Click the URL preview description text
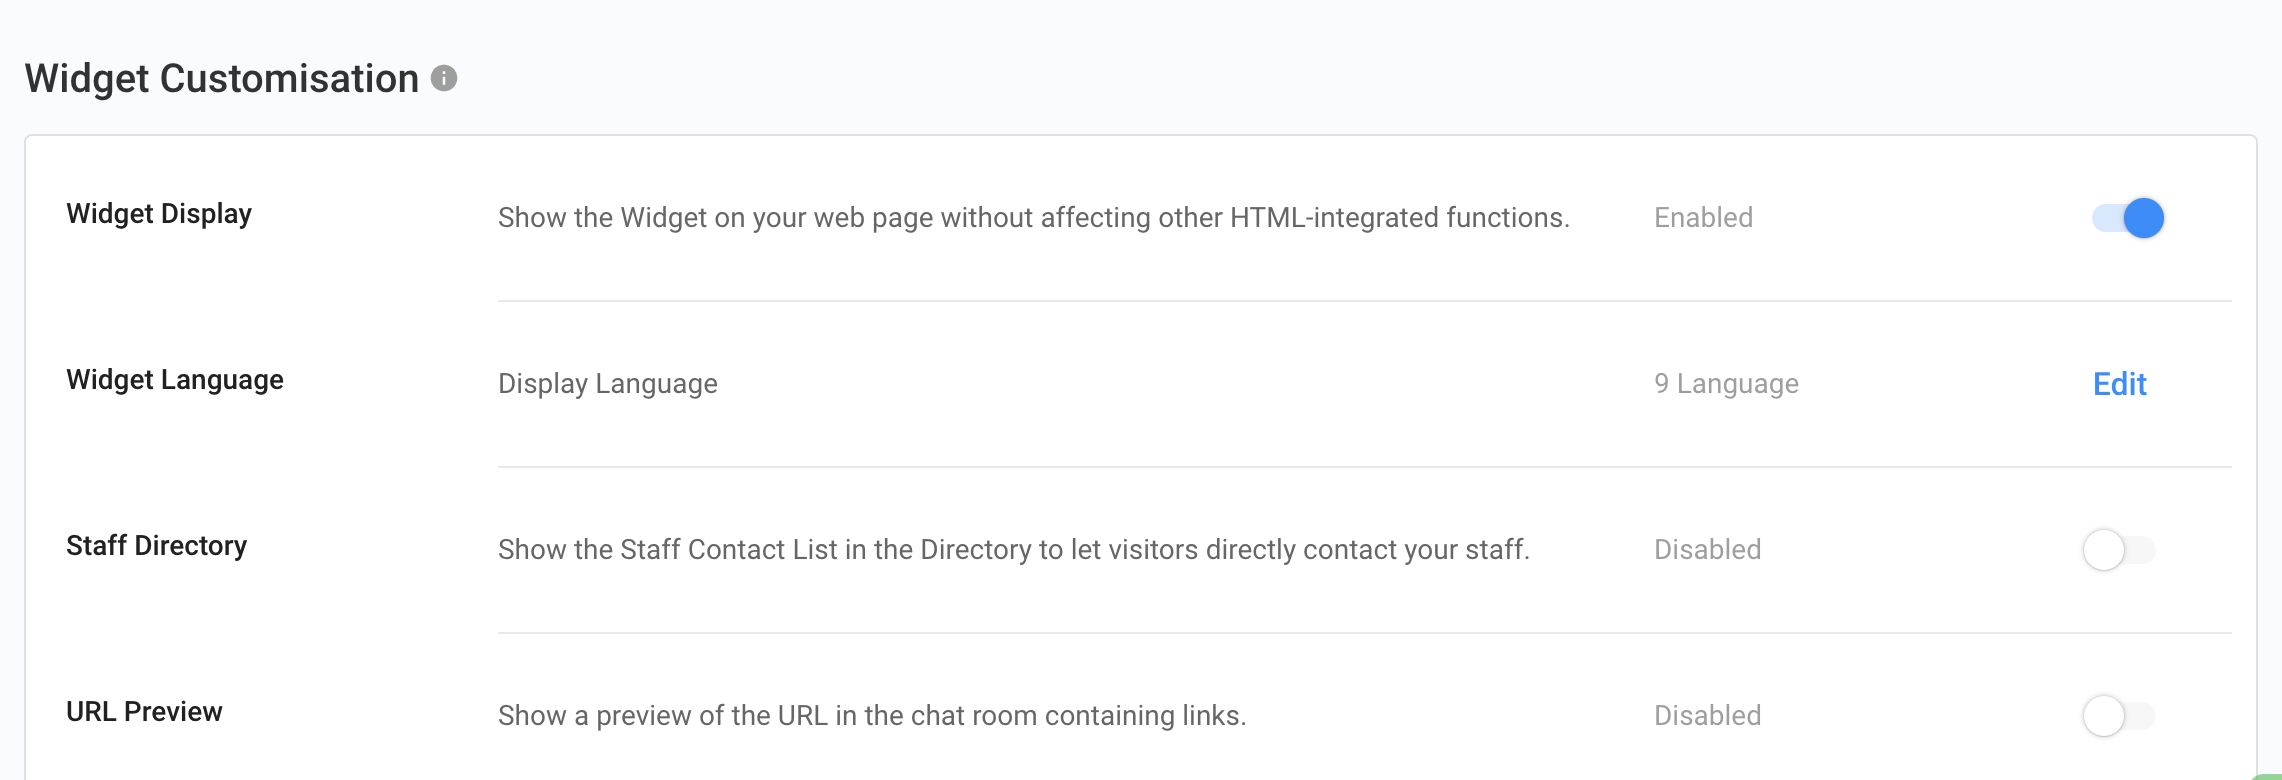 coord(871,716)
